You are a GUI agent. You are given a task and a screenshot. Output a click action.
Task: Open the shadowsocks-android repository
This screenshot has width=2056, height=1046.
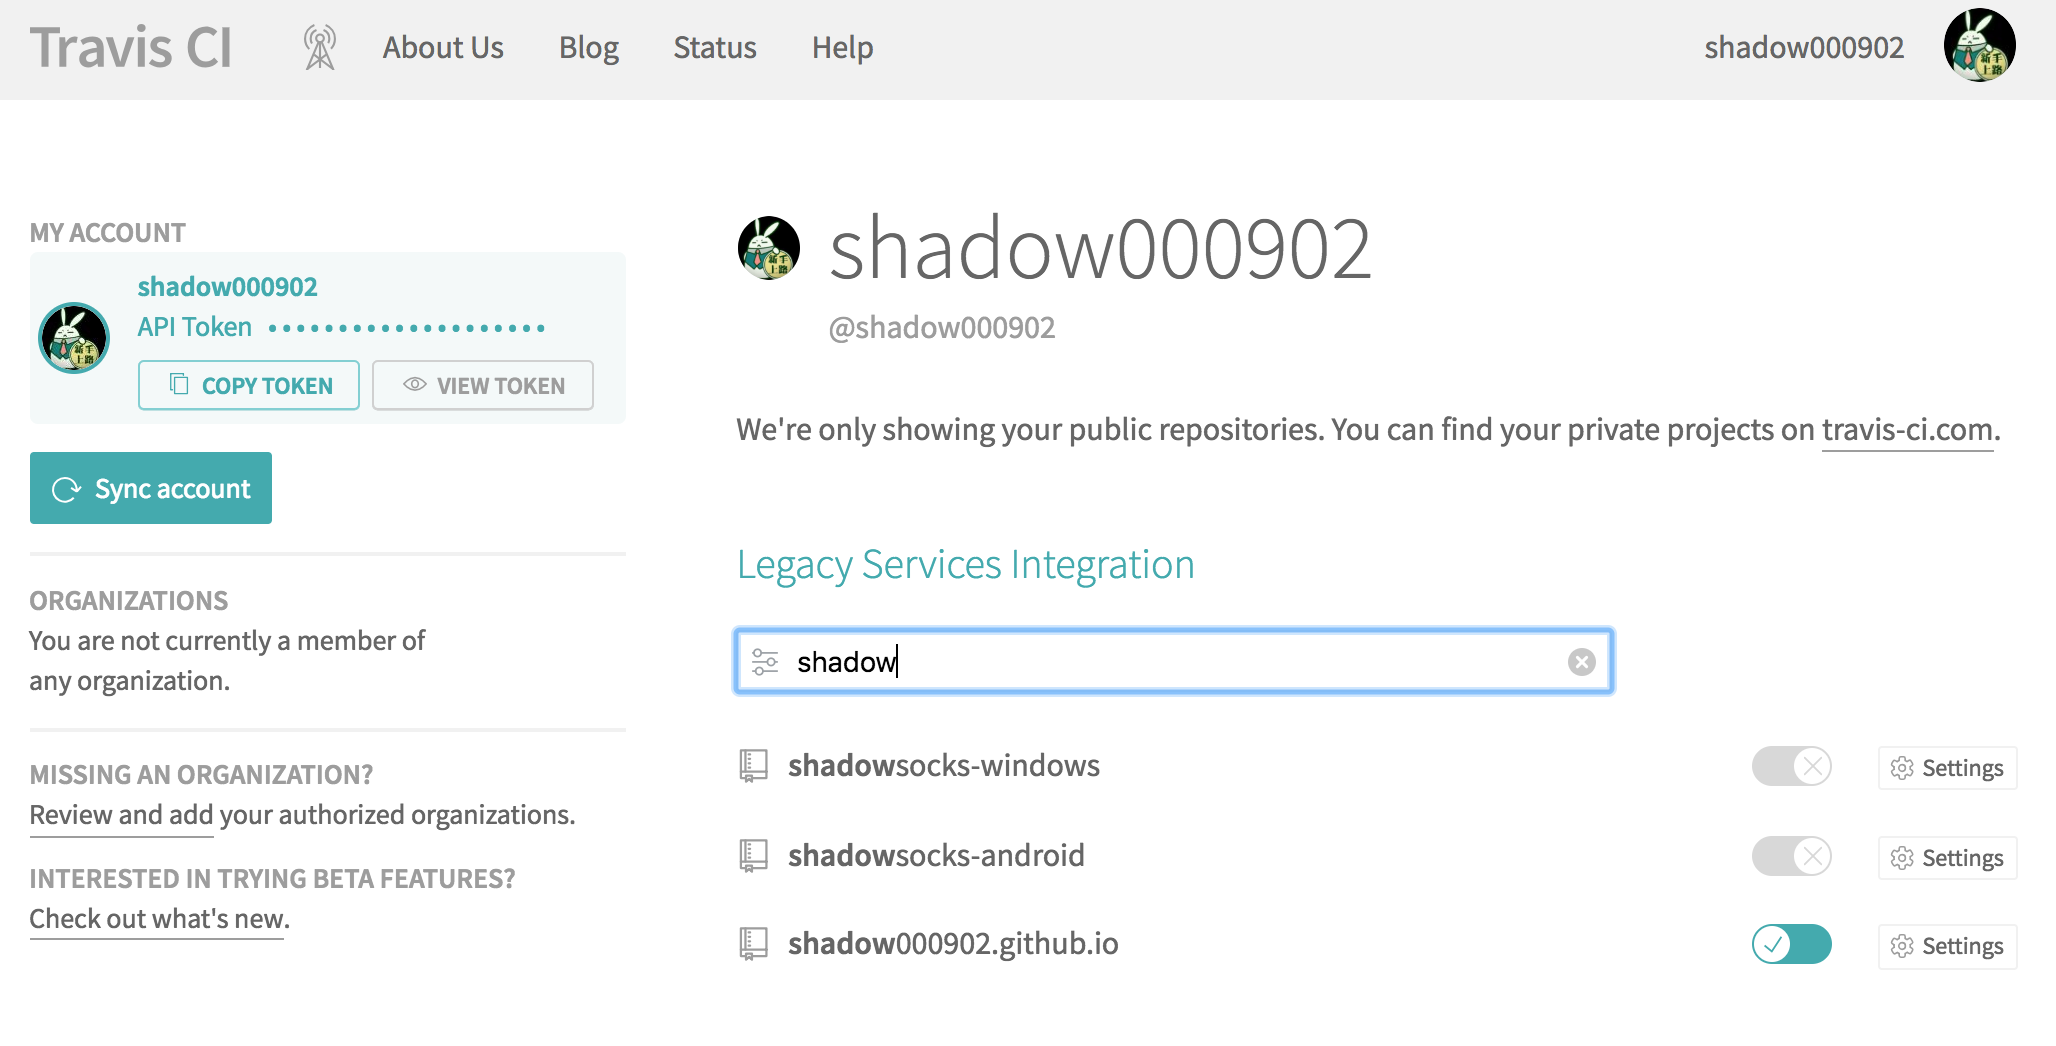[936, 856]
